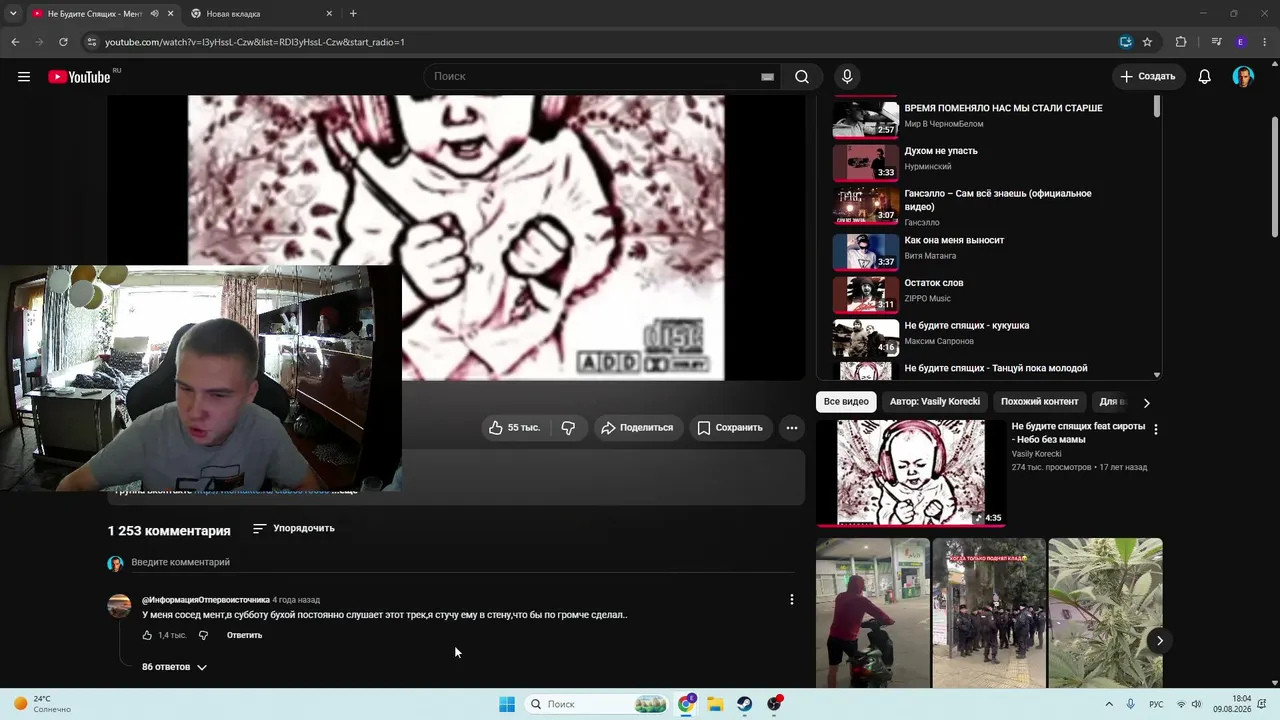Like the video with 55 тыс. likes
This screenshot has width=1280, height=720.
(x=514, y=428)
